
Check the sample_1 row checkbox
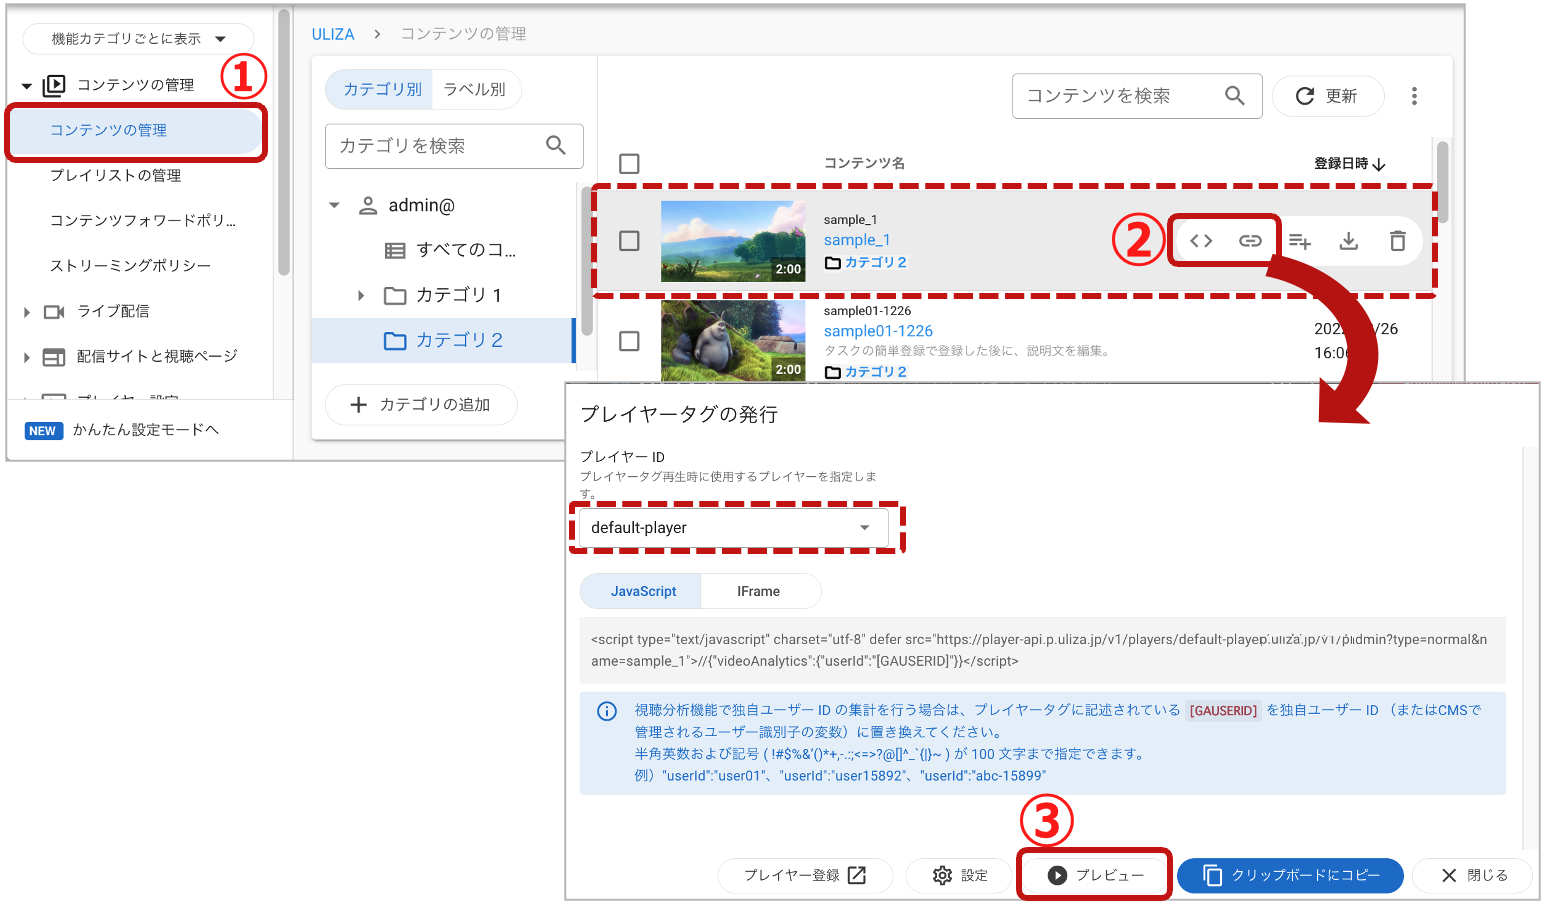coord(629,241)
